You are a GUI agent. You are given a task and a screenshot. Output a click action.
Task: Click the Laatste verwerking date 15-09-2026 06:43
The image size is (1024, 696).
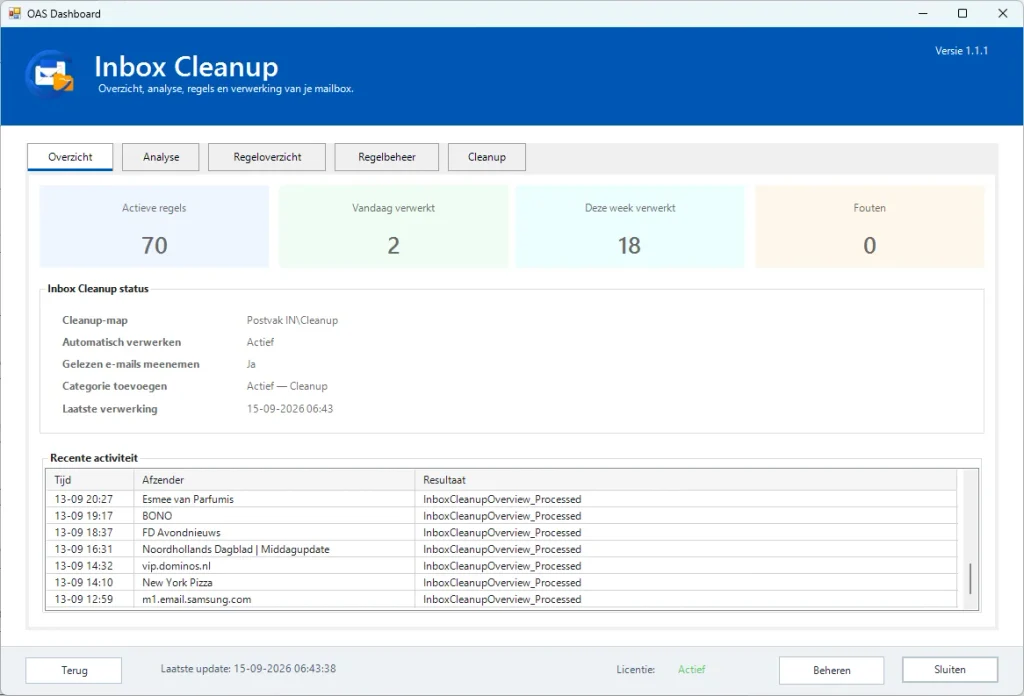tap(289, 409)
